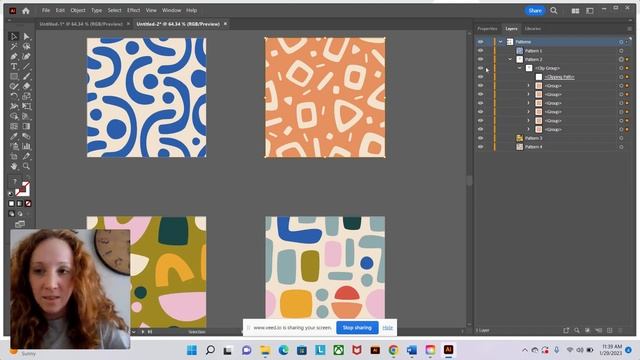
Task: Expand the last Group above Pattern 3
Action: pos(529,129)
